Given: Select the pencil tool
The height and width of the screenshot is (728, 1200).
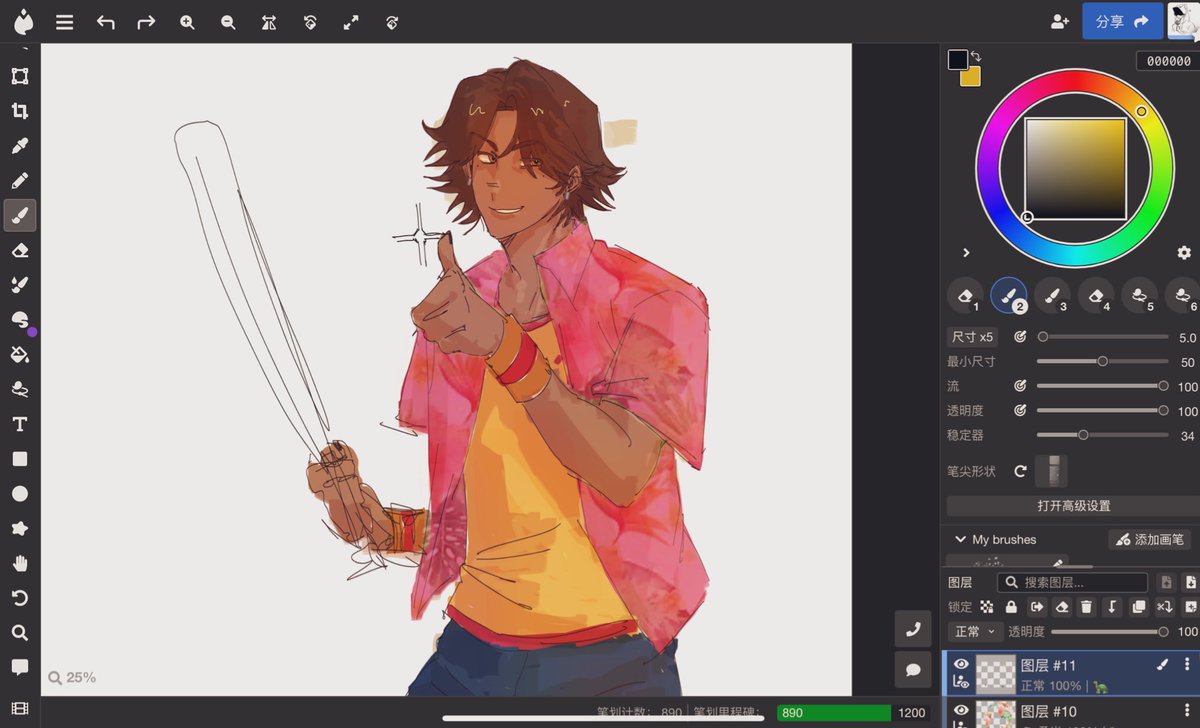Looking at the screenshot, I should click(x=19, y=181).
